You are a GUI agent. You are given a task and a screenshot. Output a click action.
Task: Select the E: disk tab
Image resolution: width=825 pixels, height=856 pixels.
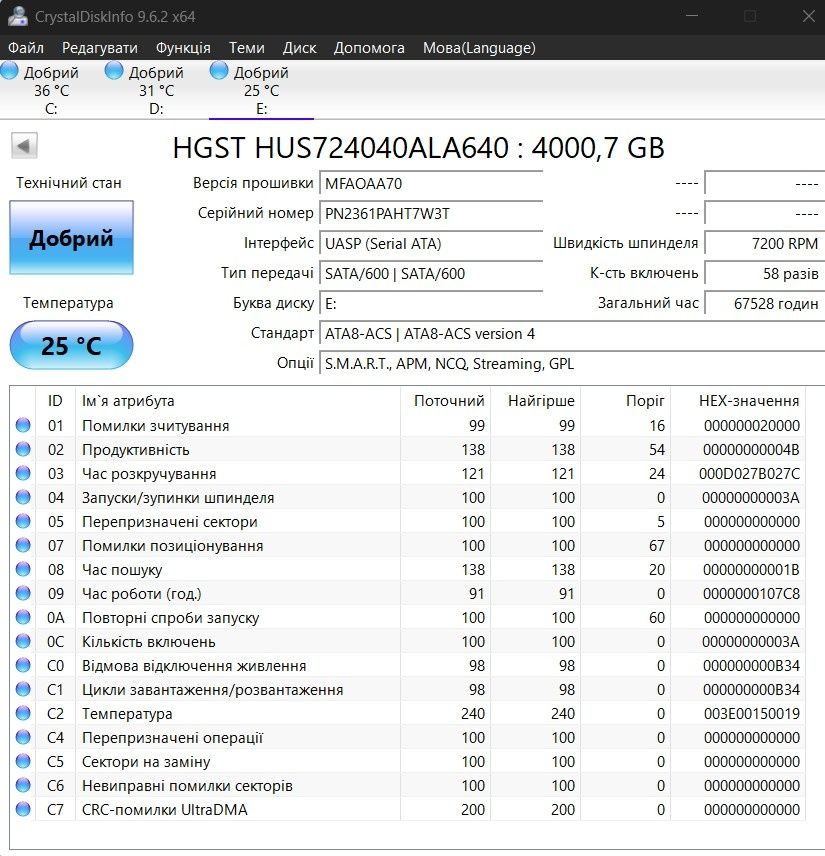261,90
